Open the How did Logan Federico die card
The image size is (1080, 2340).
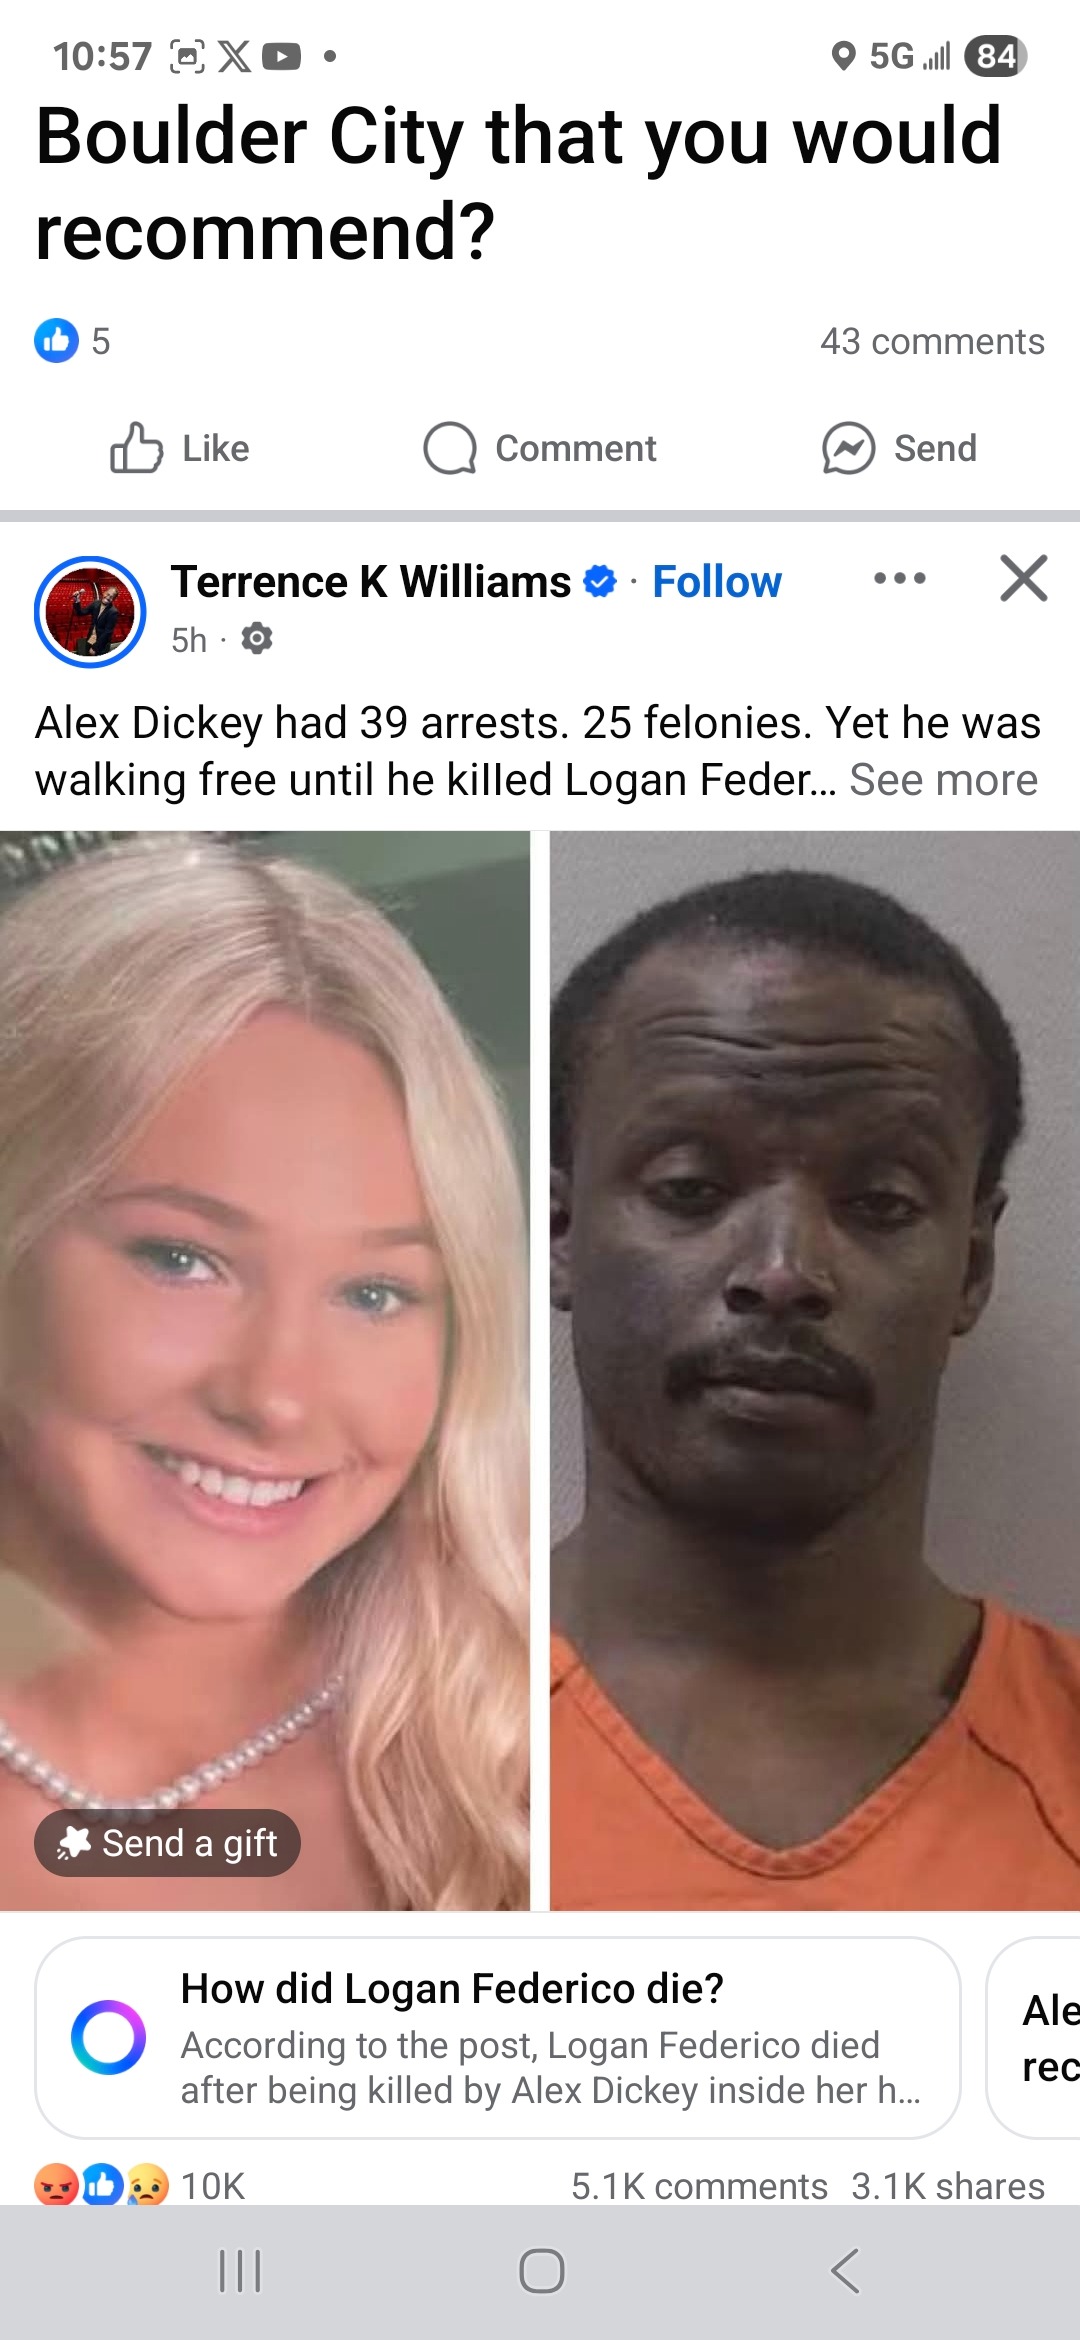[x=498, y=2037]
